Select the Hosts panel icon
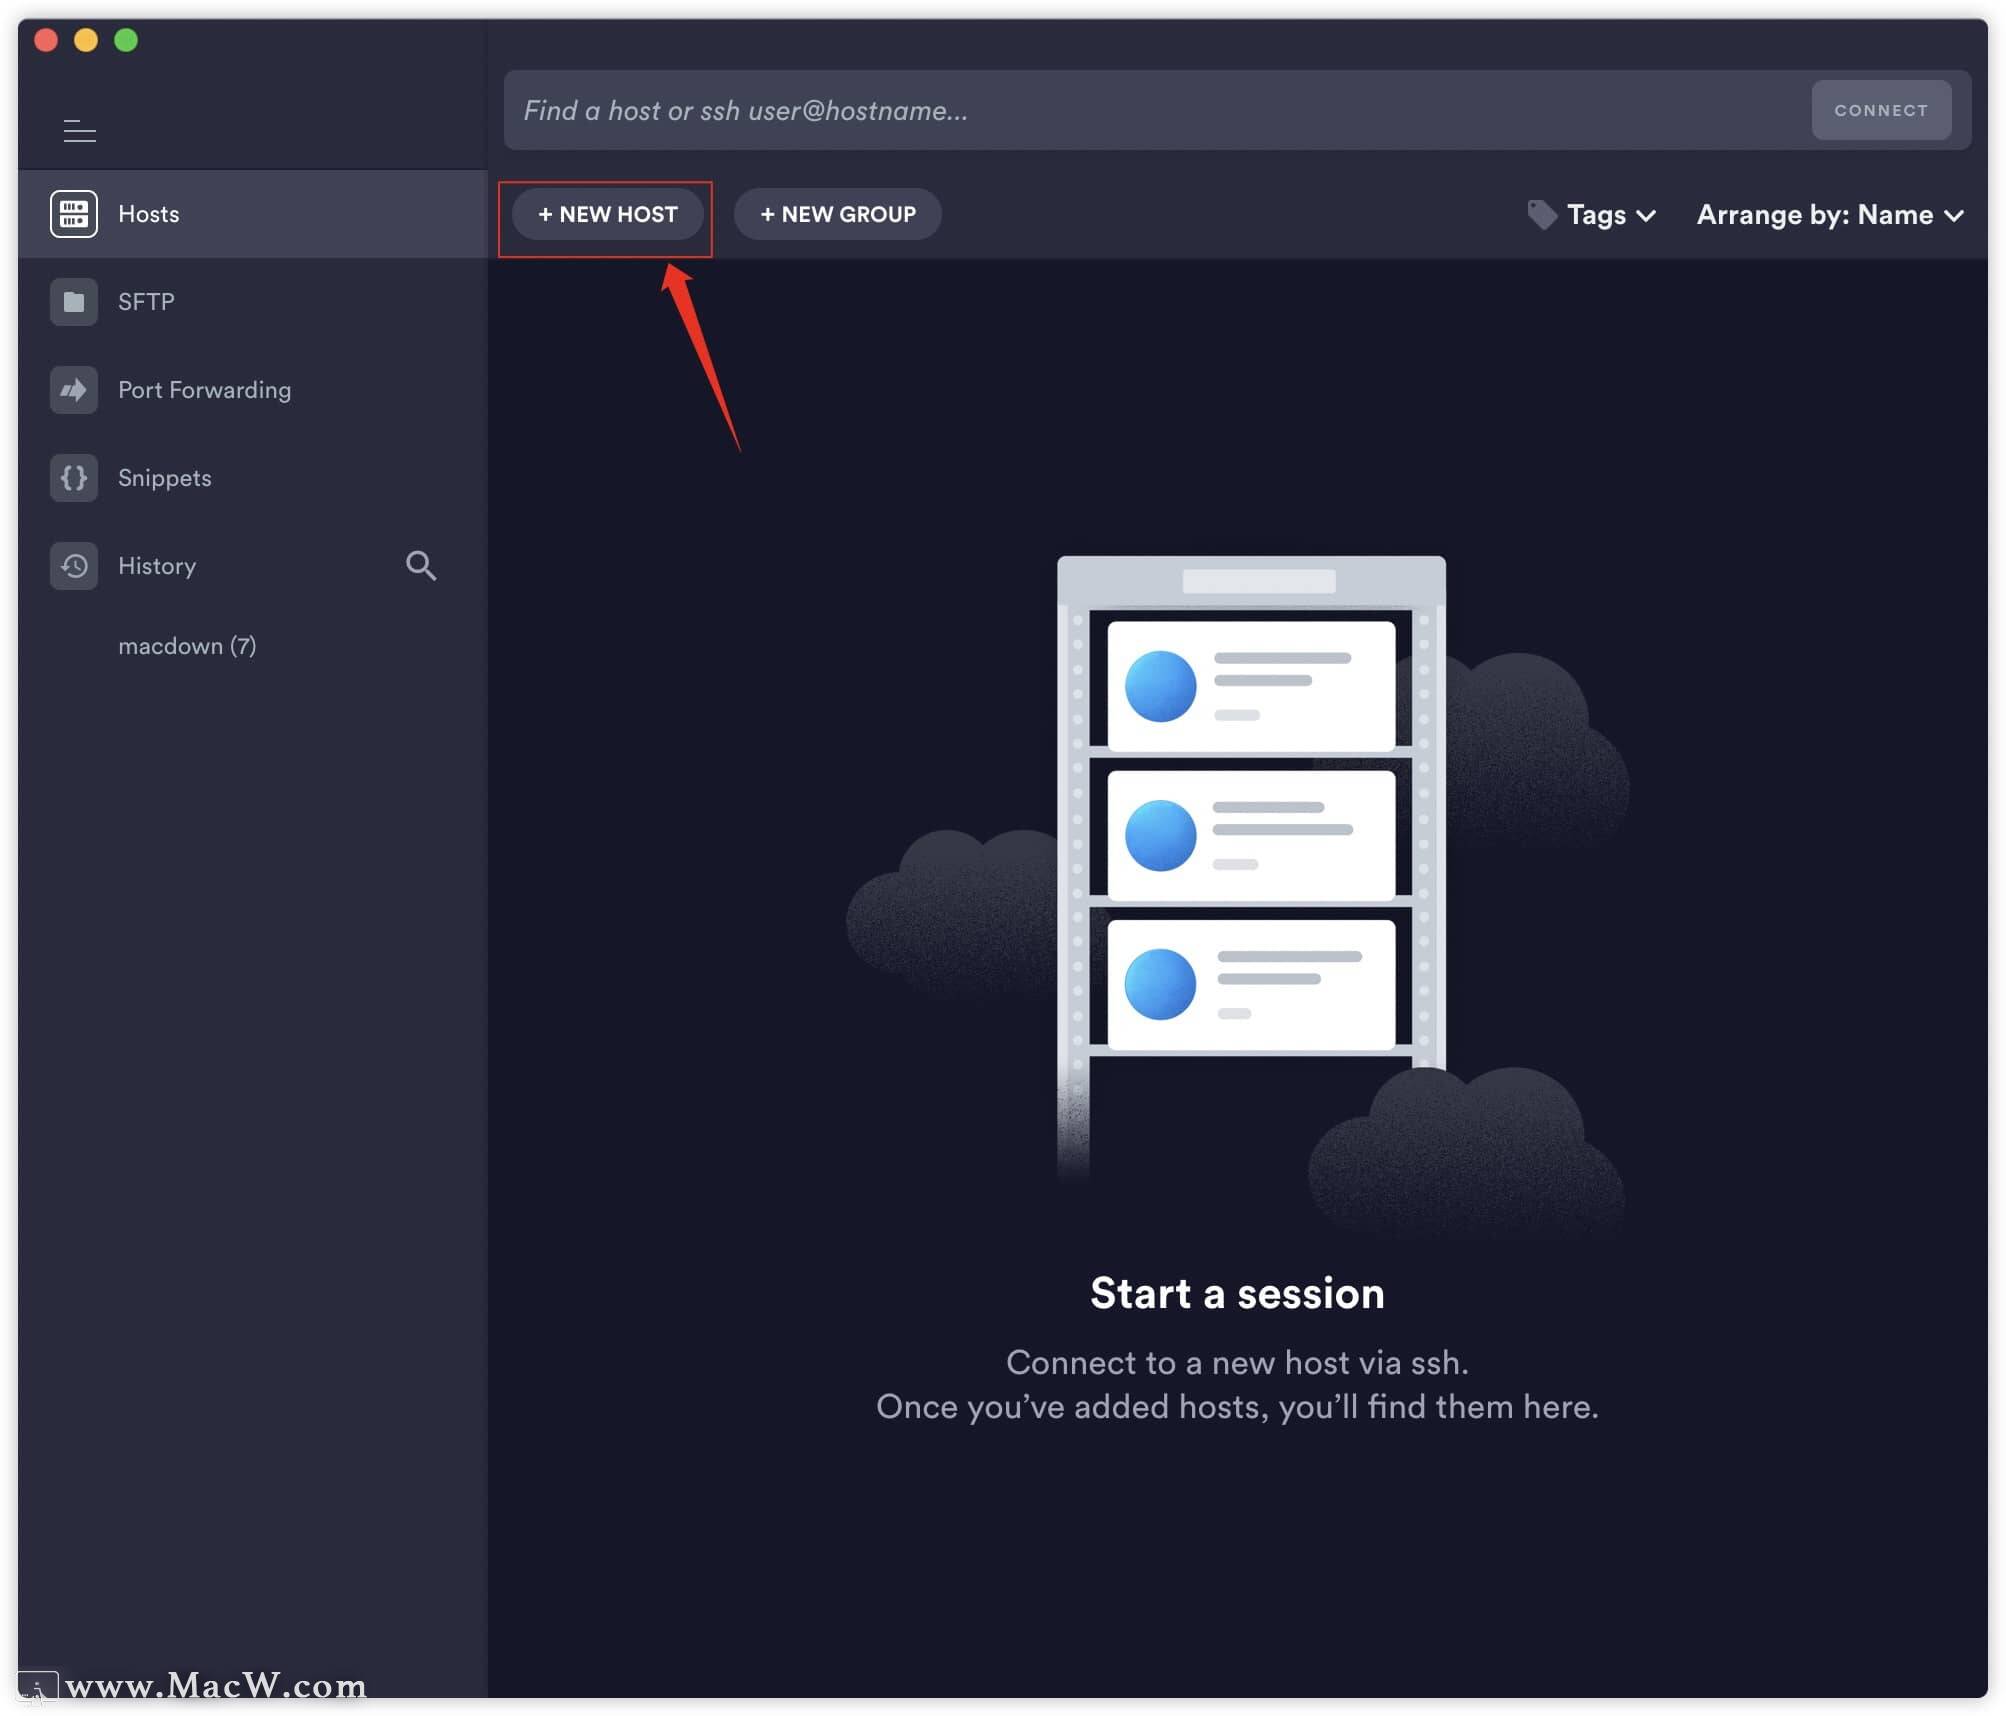 click(x=73, y=213)
